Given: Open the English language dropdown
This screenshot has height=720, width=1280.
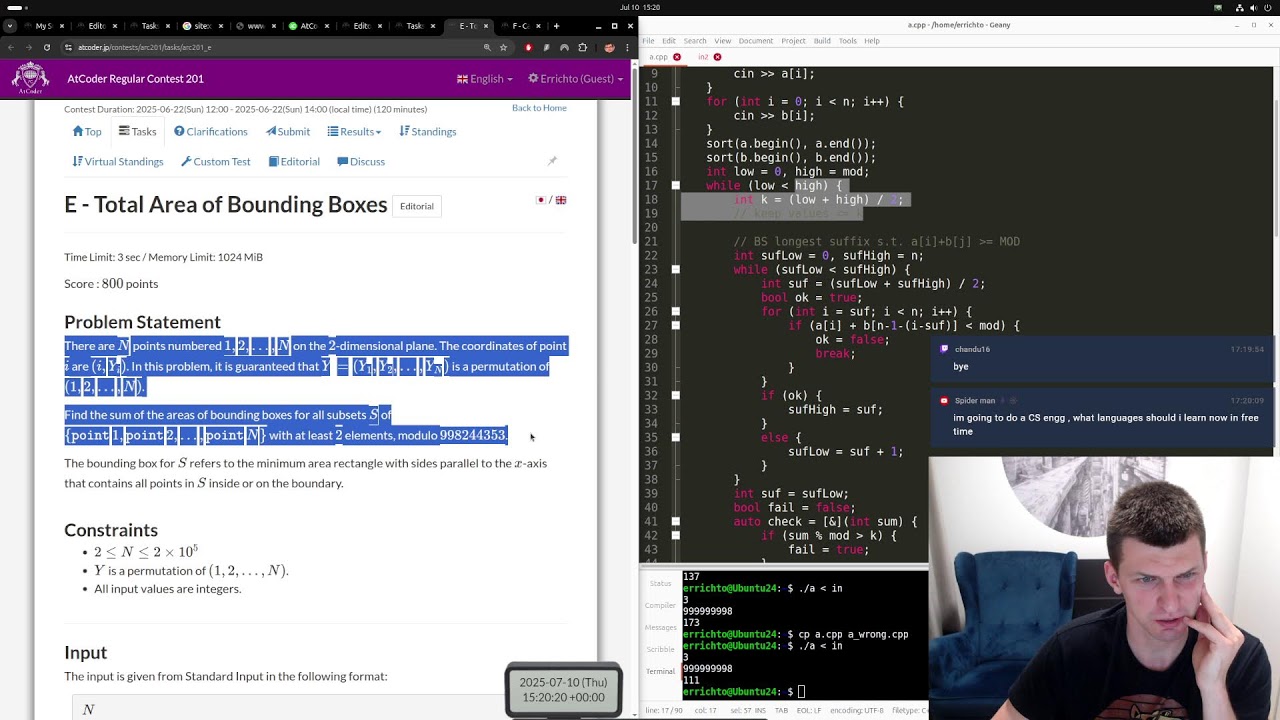Looking at the screenshot, I should 485,79.
